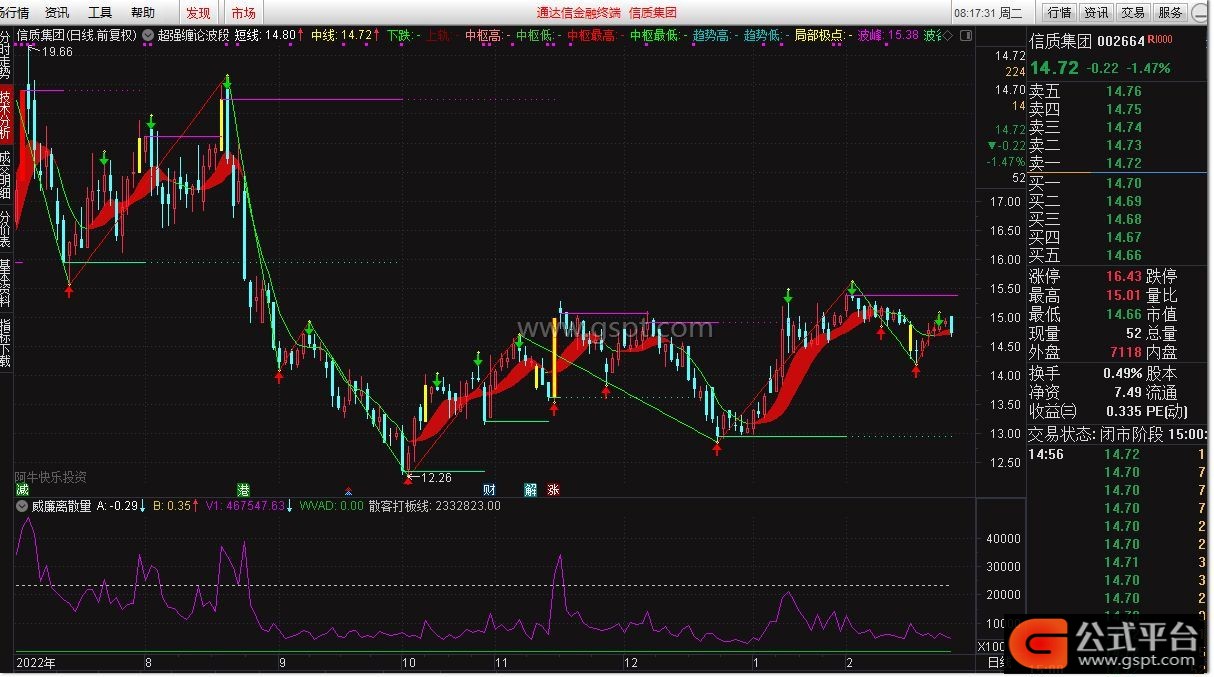Image resolution: width=1214 pixels, height=677 pixels.
Task: Click the 交易状态 闭市阶段 status line
Action: (1118, 434)
